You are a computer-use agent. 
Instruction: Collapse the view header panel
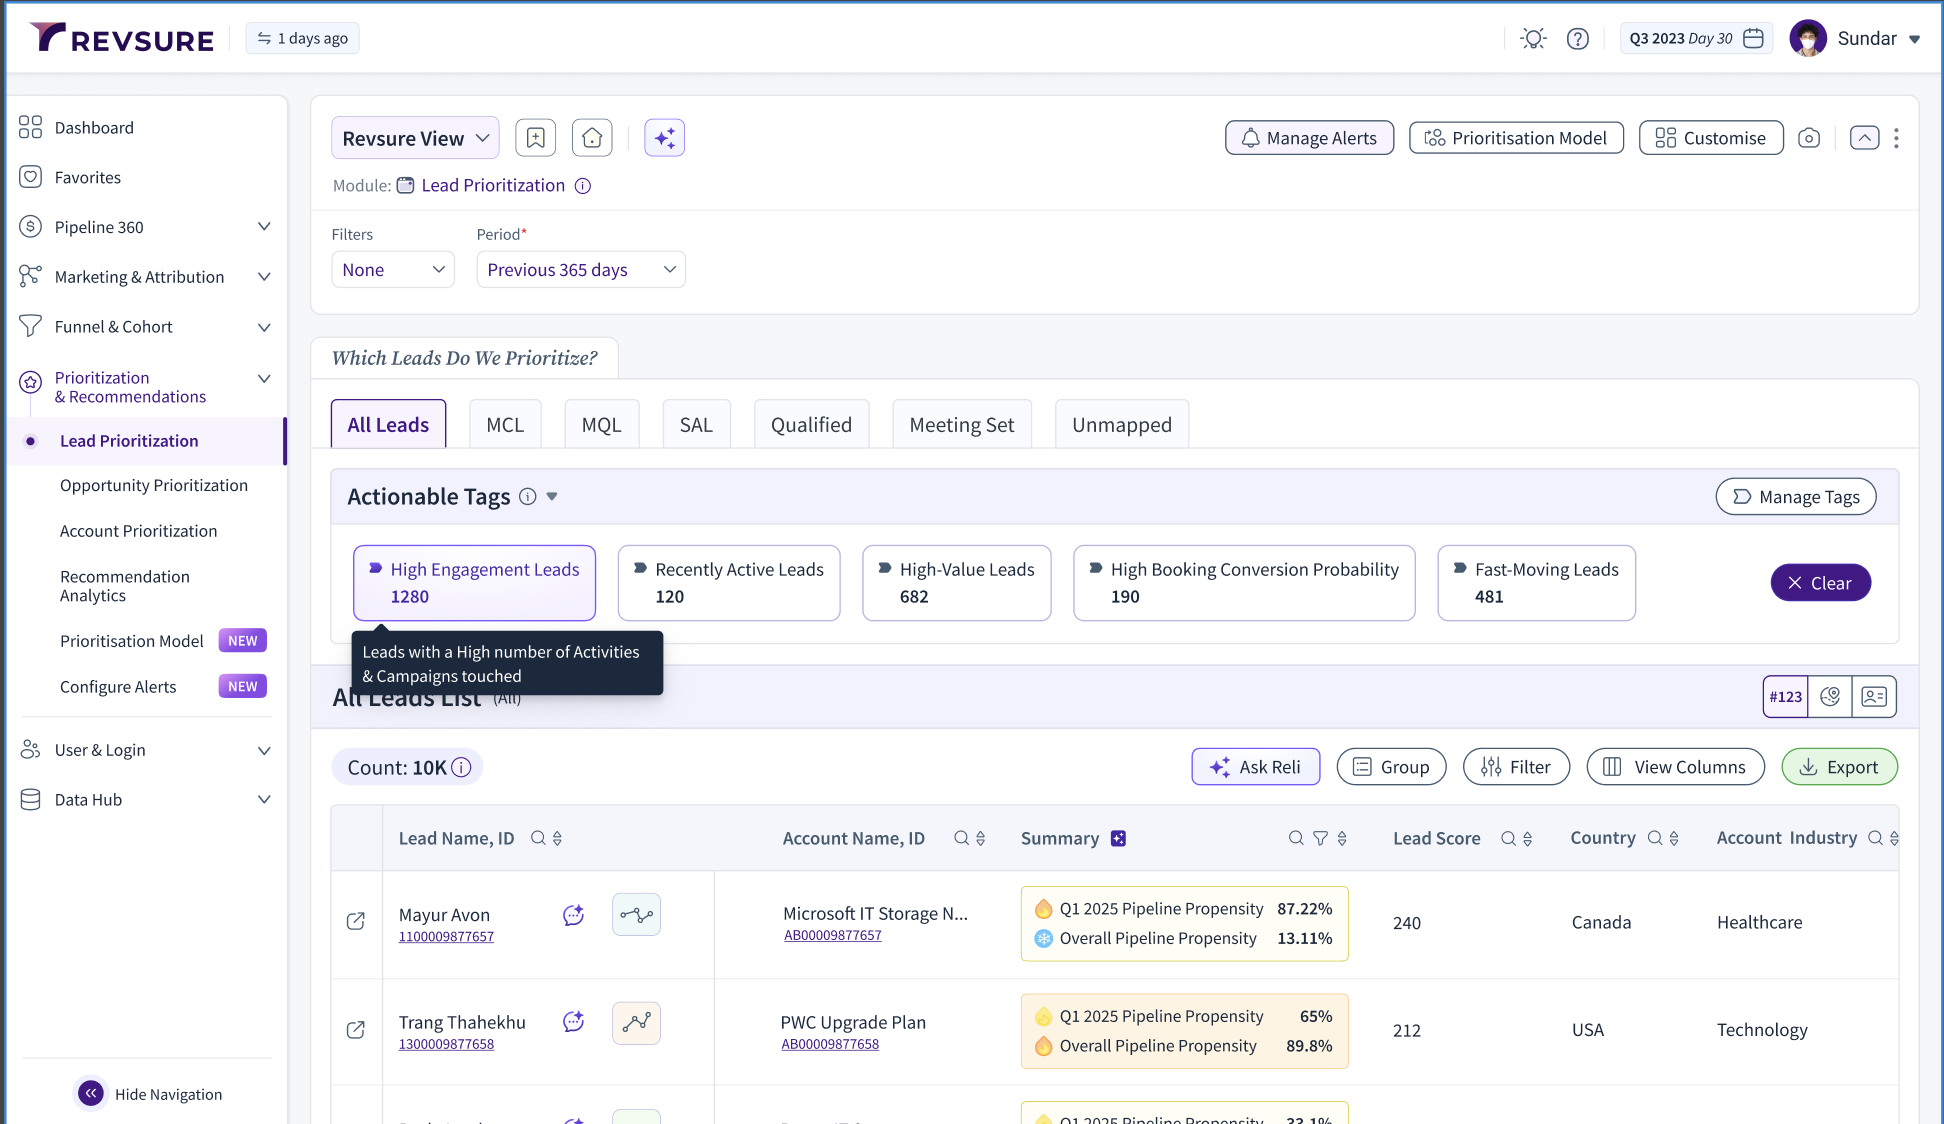click(1864, 138)
